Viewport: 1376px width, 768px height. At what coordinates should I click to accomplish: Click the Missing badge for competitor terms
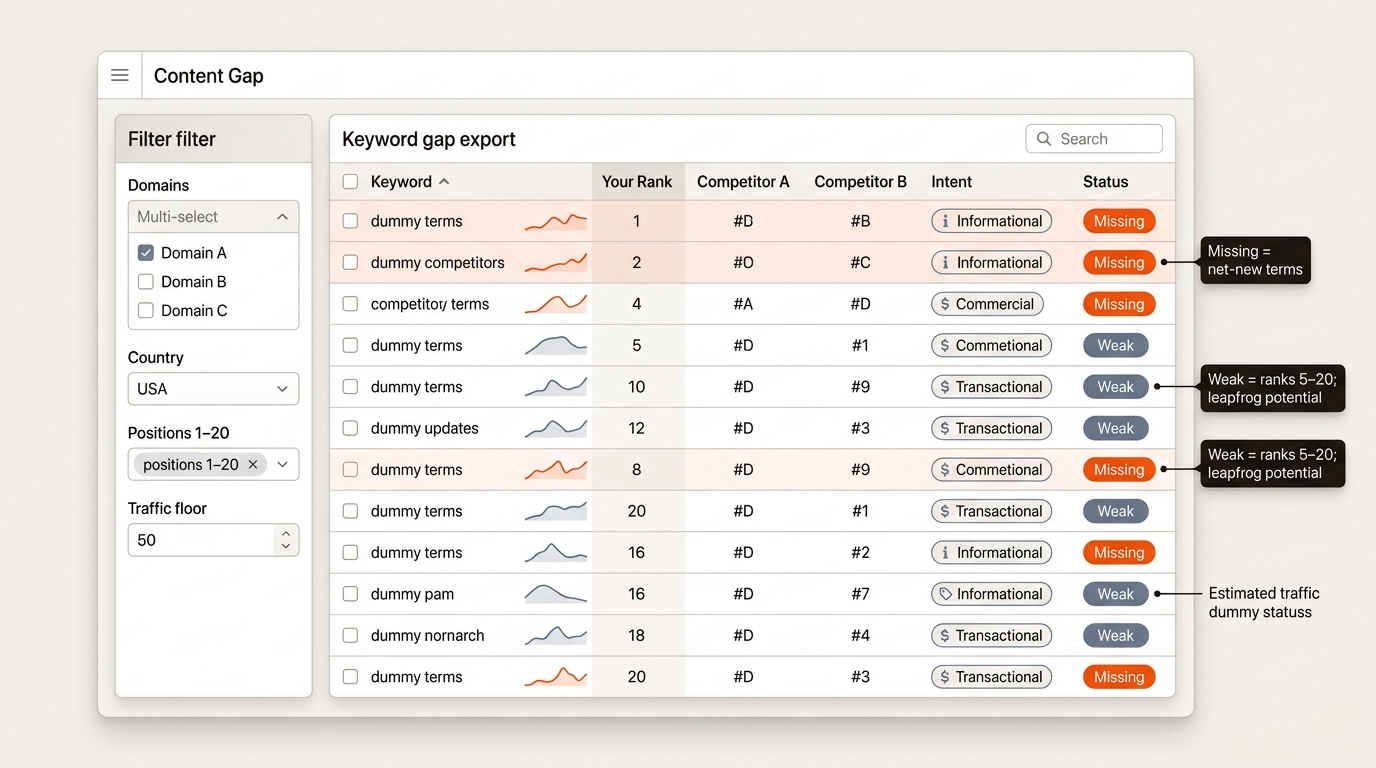coord(1119,304)
